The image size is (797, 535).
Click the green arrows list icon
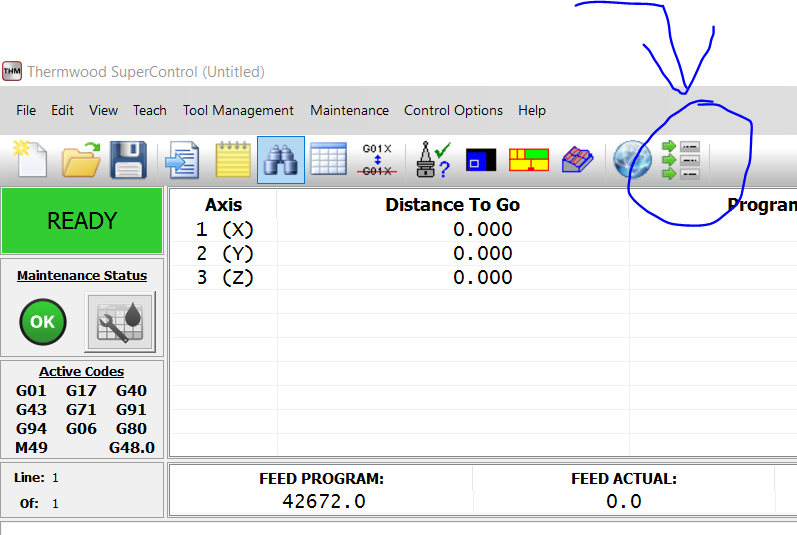(x=681, y=160)
